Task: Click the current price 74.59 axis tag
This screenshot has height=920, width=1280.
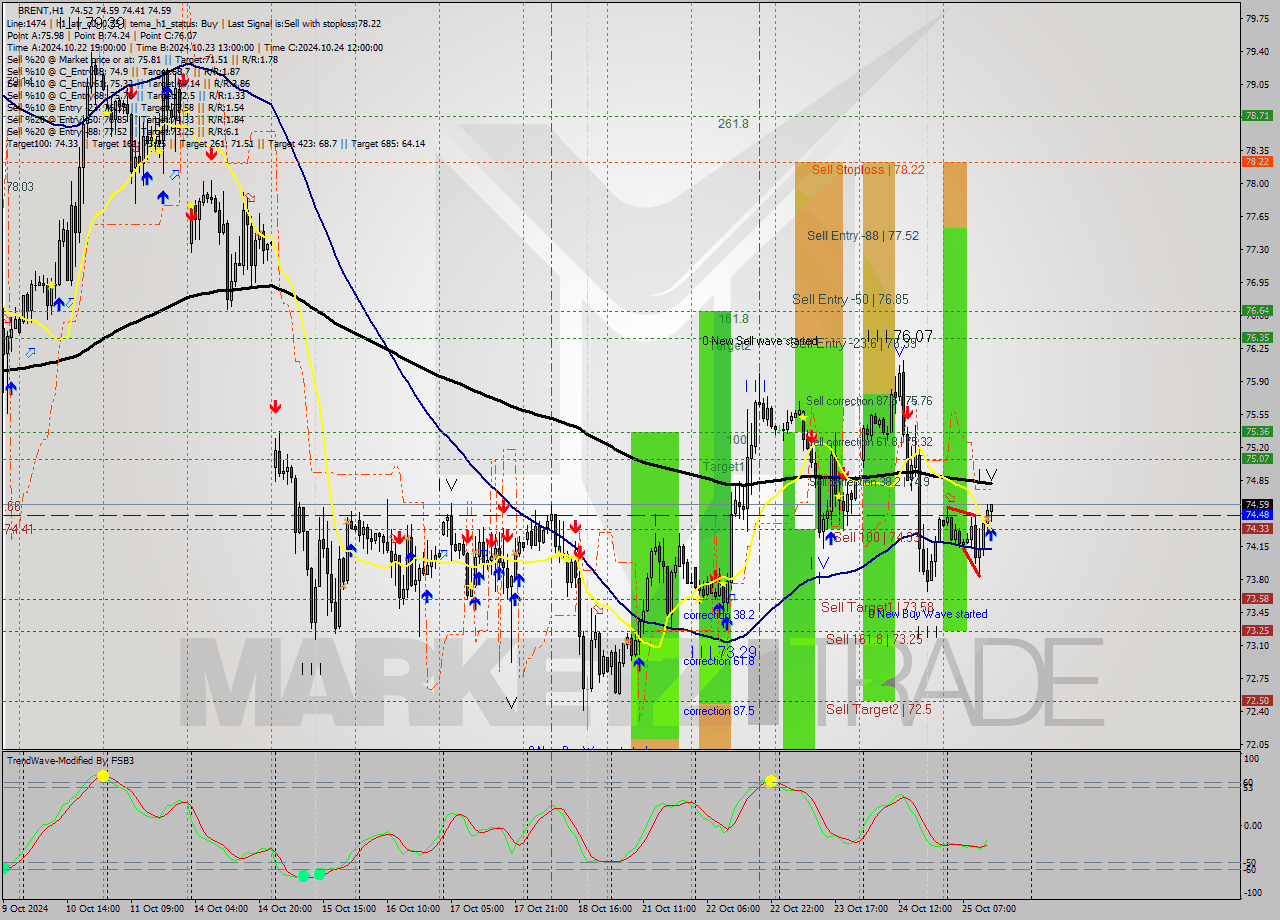Action: 1257,504
